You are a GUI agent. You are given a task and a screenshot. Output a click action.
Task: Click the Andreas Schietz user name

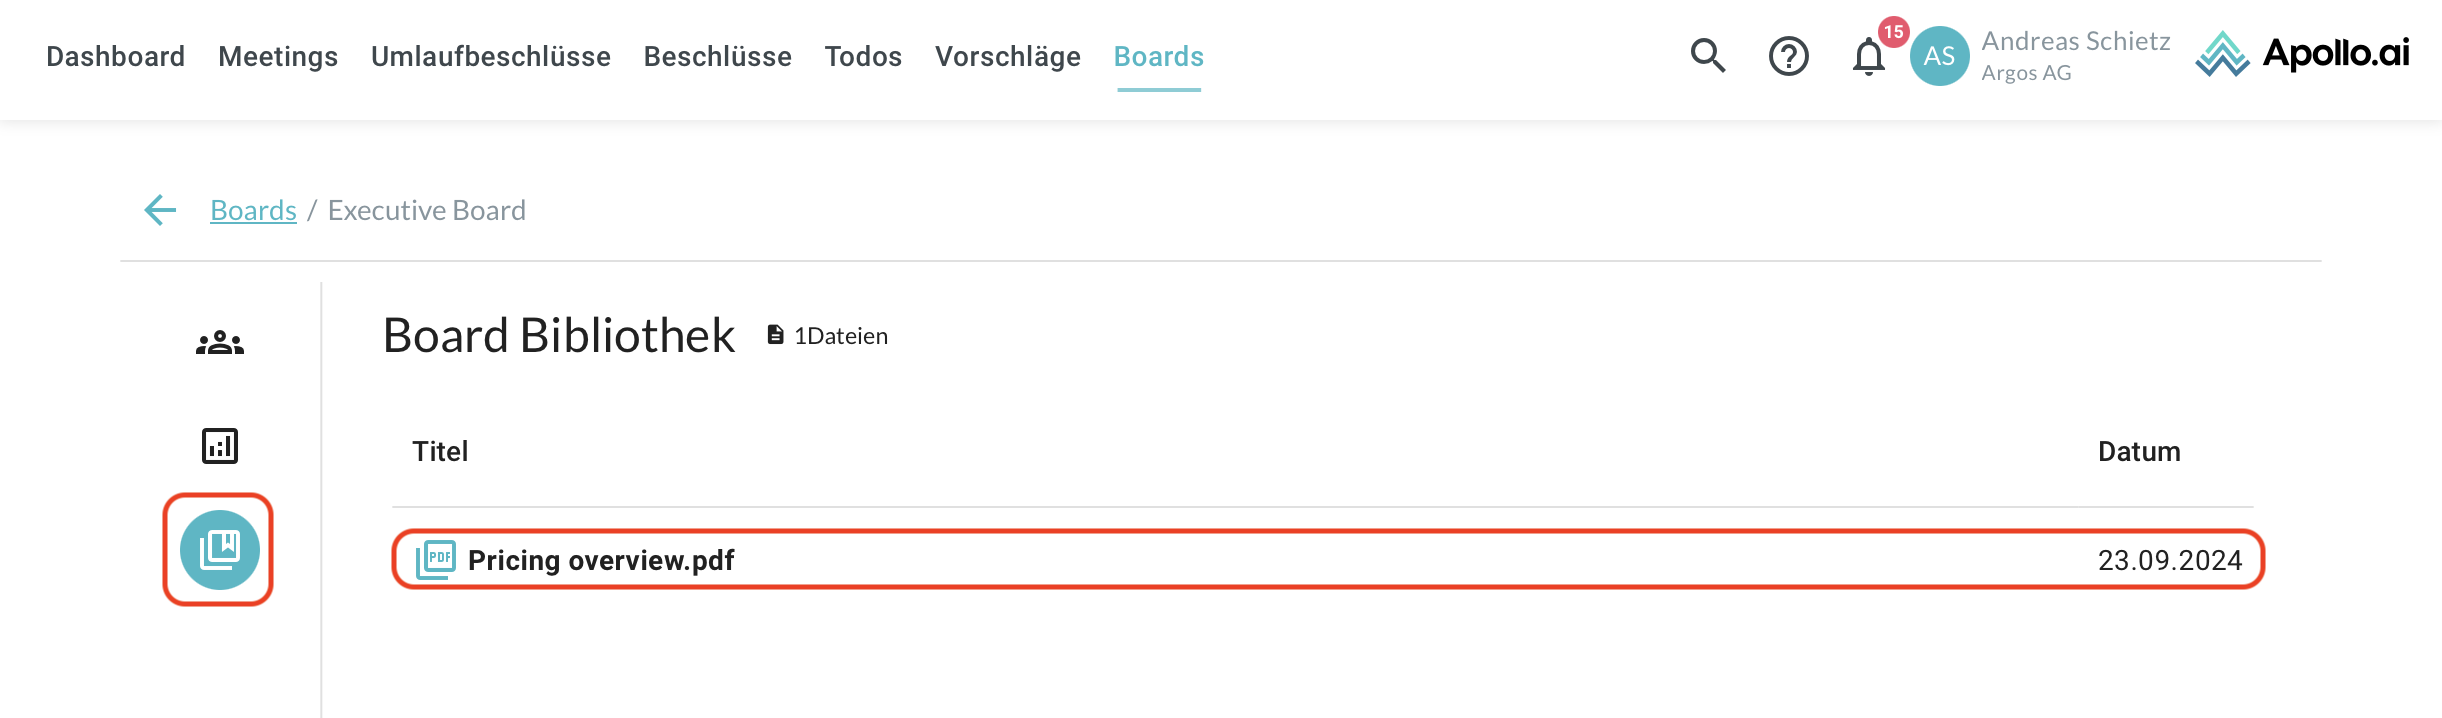coord(2076,41)
